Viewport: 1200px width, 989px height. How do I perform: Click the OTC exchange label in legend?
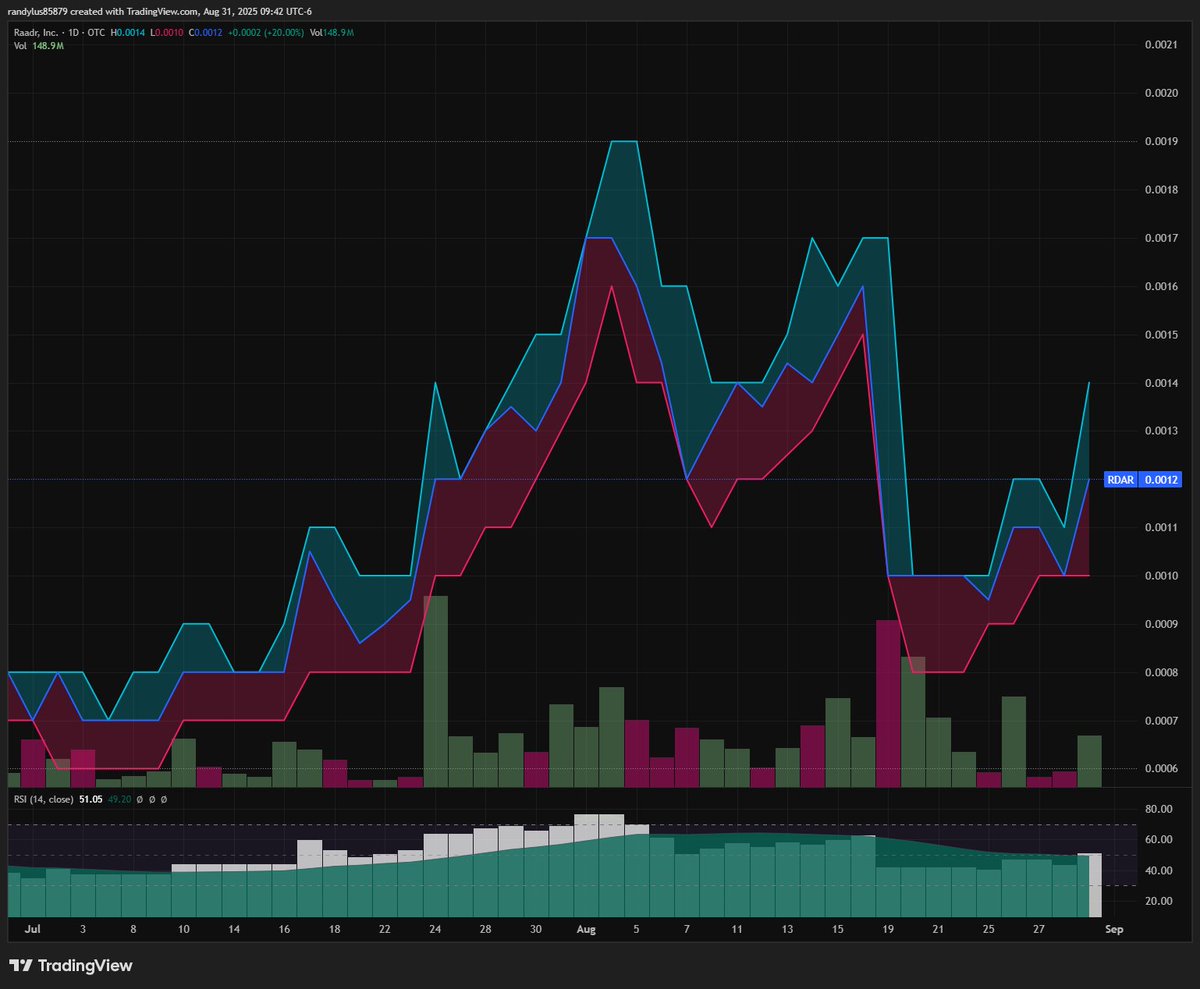(x=96, y=33)
